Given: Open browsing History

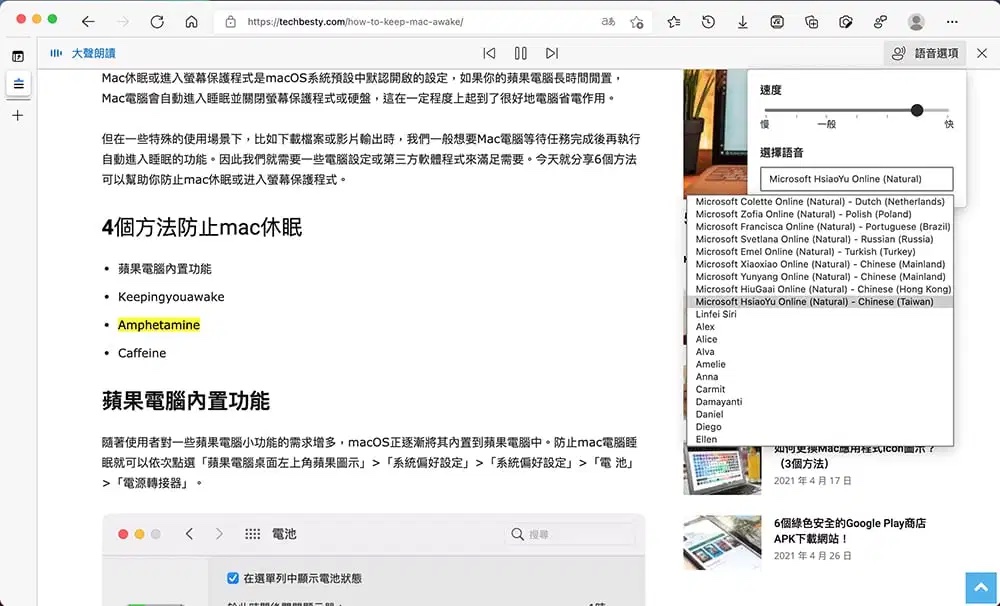Looking at the screenshot, I should click(x=708, y=22).
